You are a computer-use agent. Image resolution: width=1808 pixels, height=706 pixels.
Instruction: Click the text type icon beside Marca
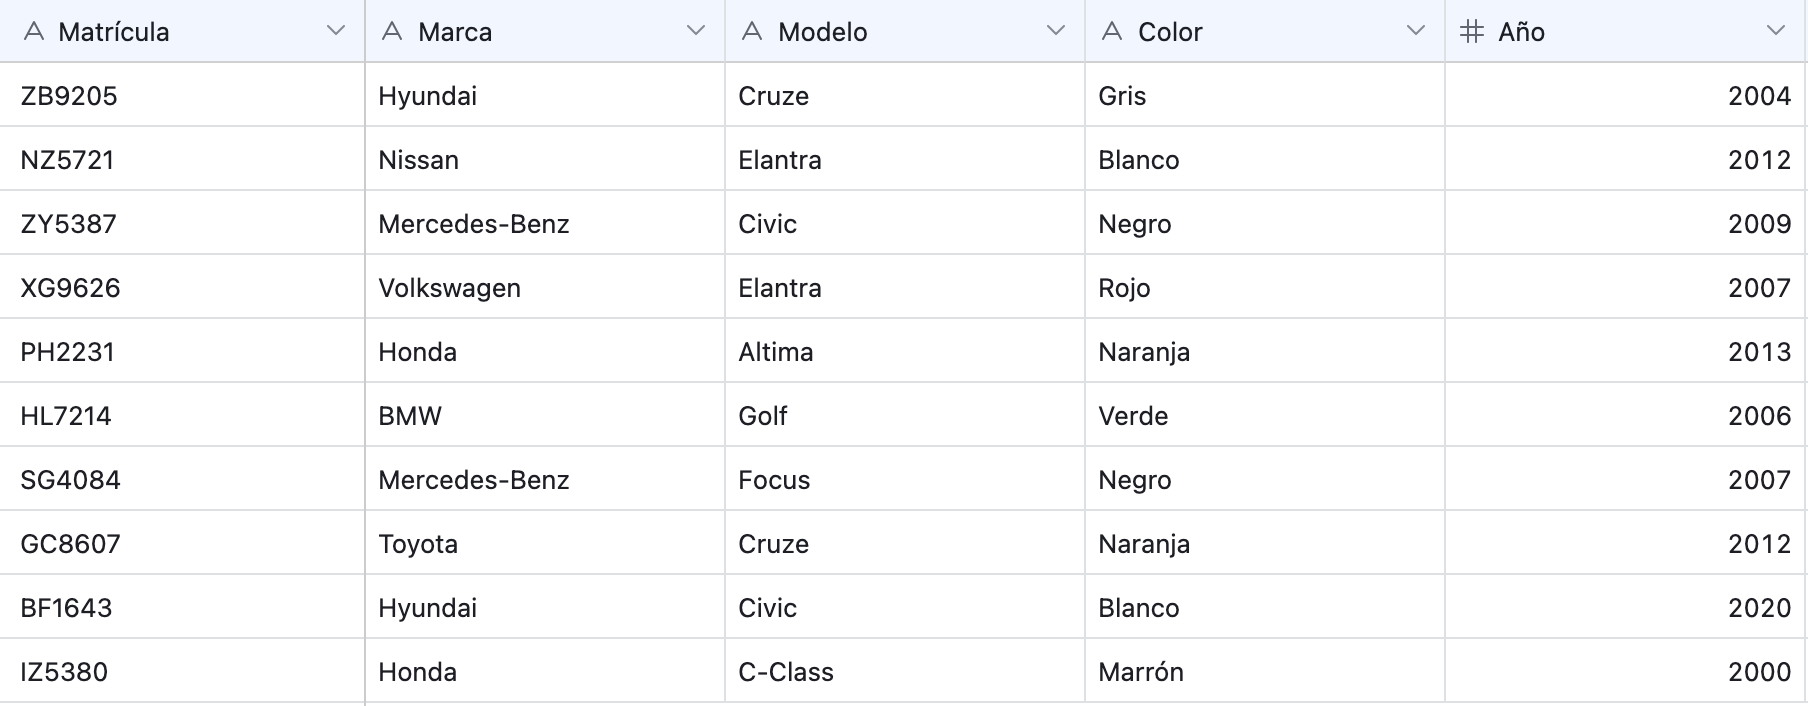(392, 32)
